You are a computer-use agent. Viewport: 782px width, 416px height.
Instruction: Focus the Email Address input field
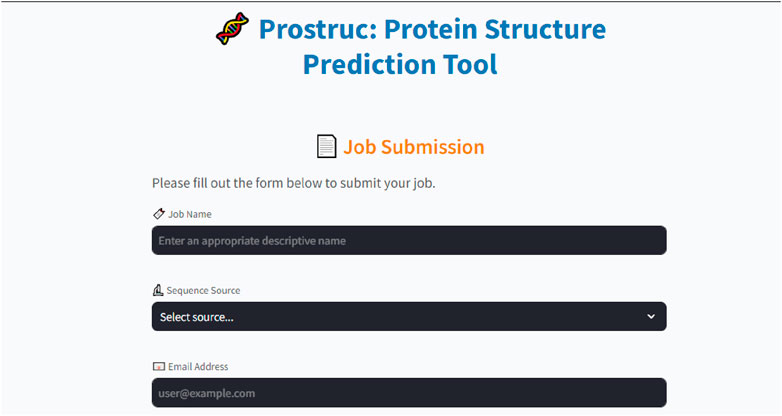(x=409, y=393)
